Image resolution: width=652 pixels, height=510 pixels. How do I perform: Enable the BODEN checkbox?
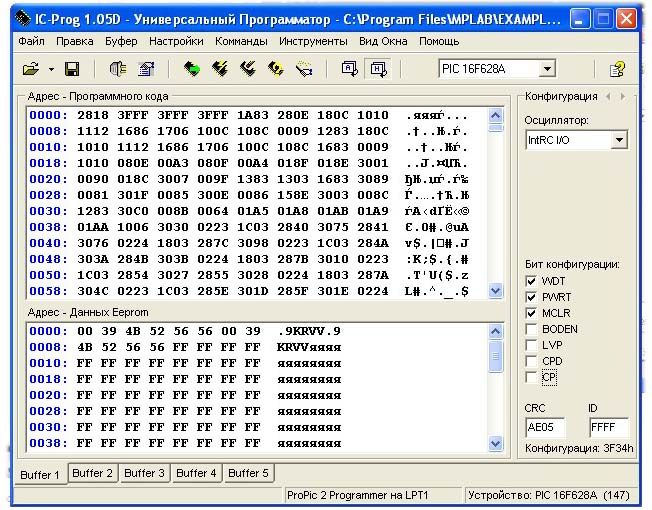[531, 329]
